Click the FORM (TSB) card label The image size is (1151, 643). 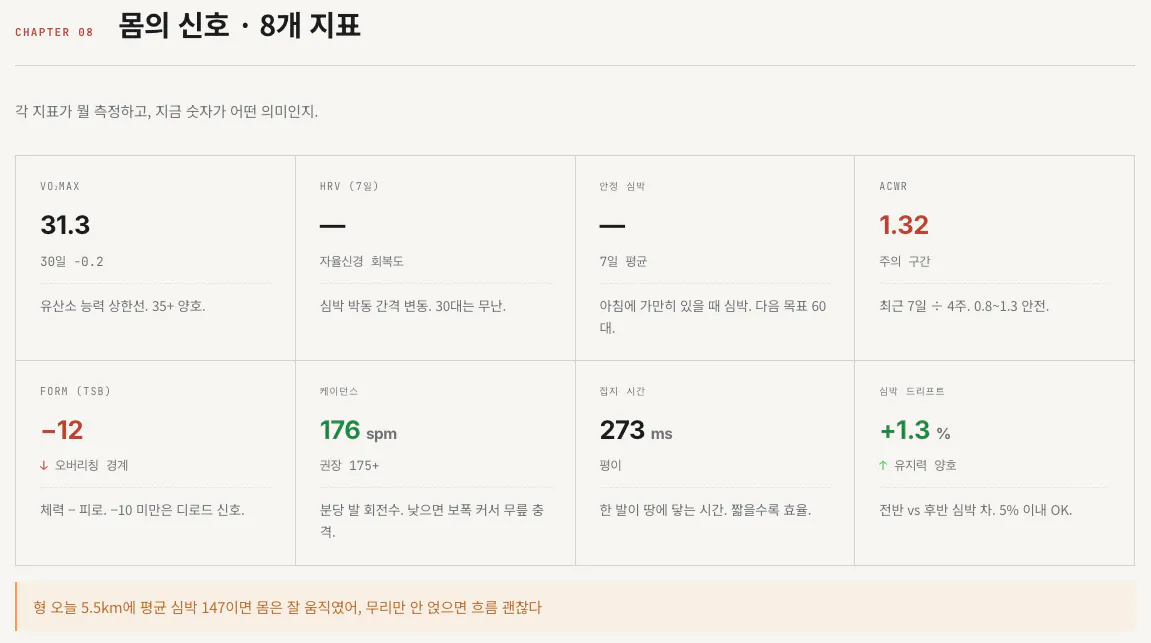click(76, 391)
